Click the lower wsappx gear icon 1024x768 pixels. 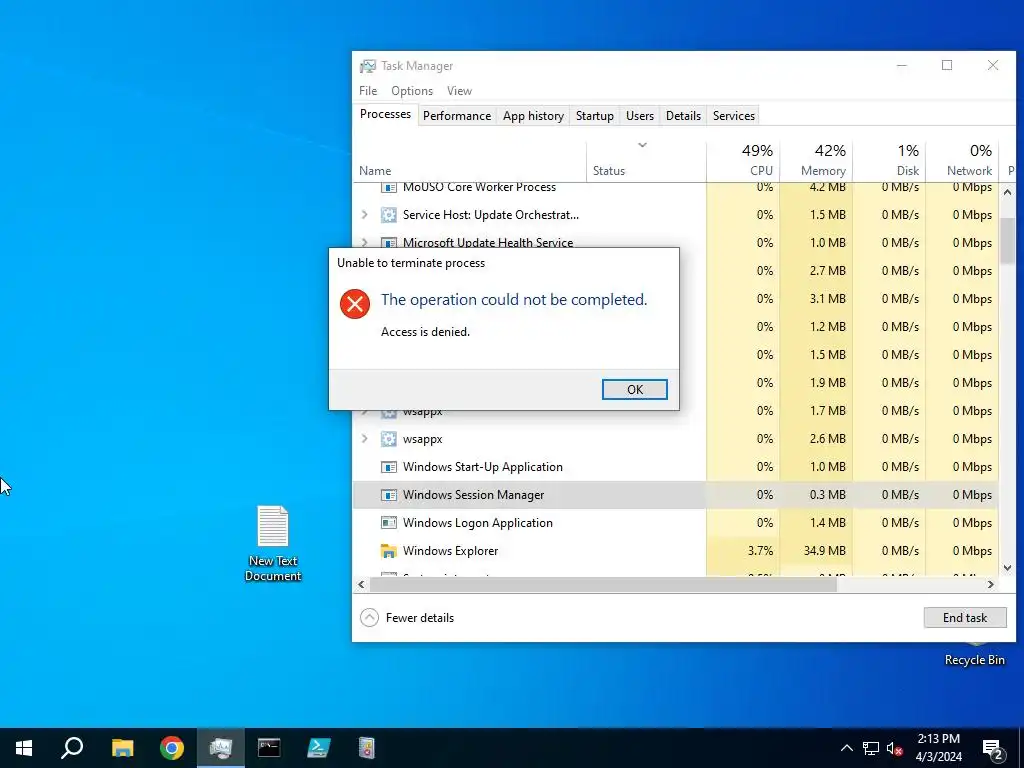389,439
